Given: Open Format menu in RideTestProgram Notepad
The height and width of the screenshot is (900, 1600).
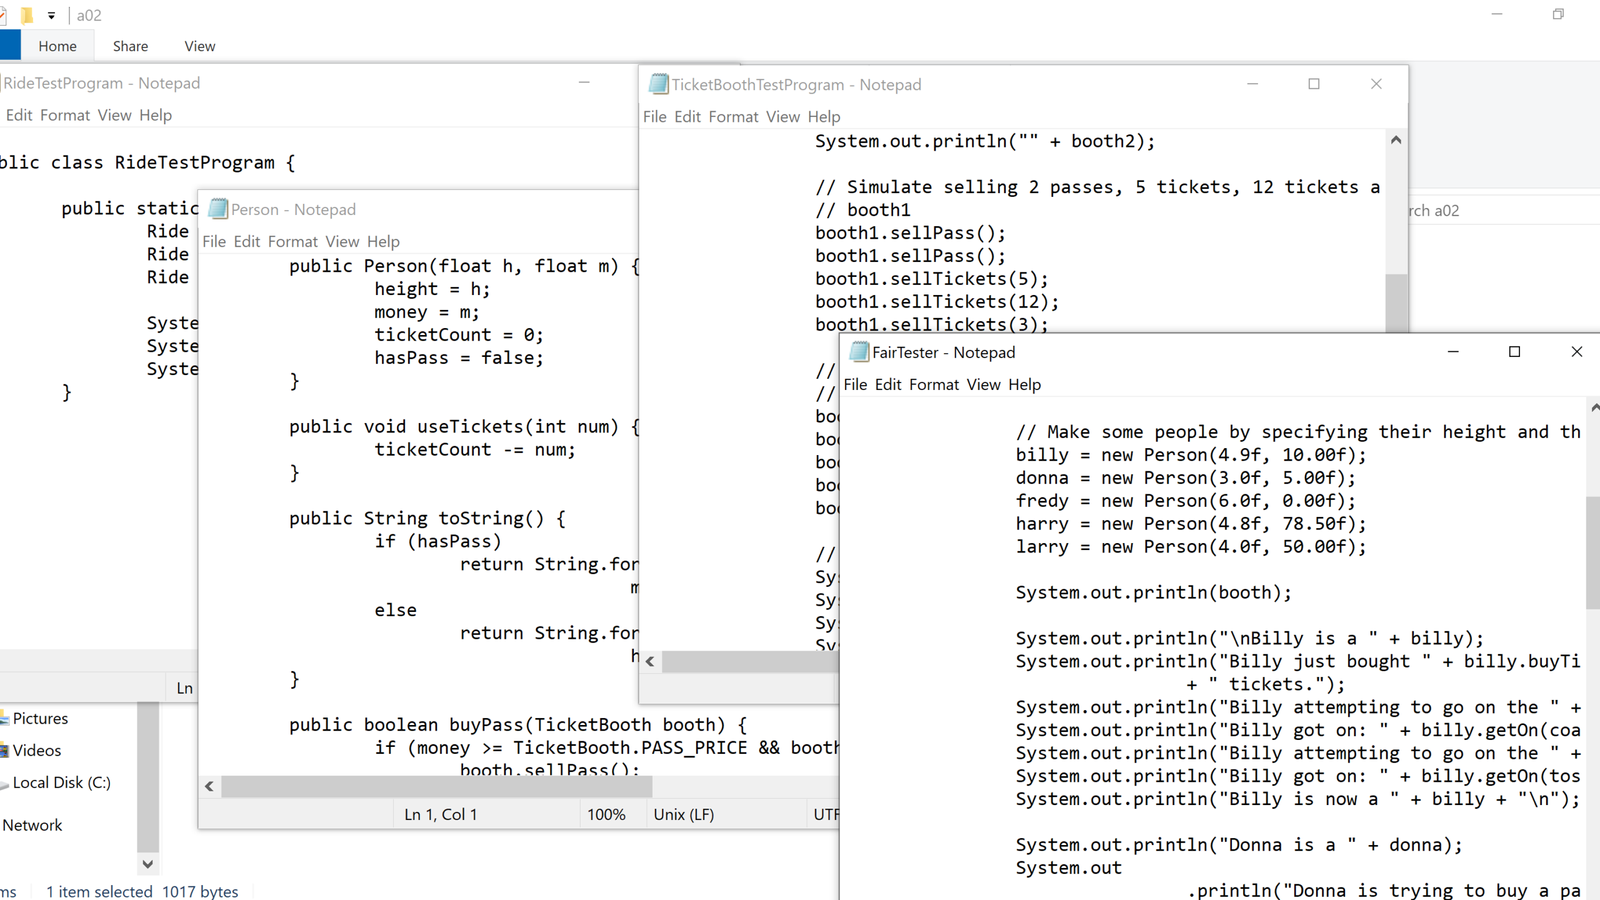Looking at the screenshot, I should tap(65, 115).
